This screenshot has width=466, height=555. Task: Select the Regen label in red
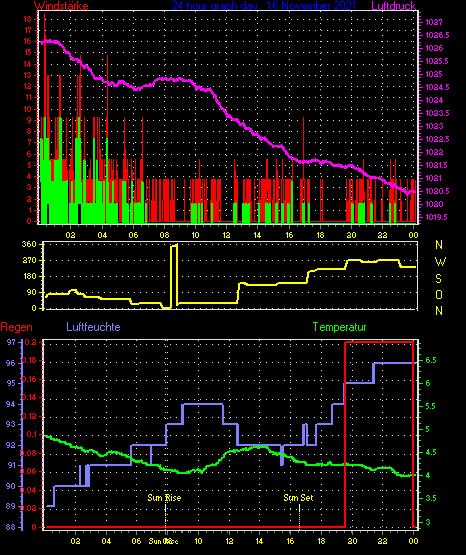tap(16, 327)
